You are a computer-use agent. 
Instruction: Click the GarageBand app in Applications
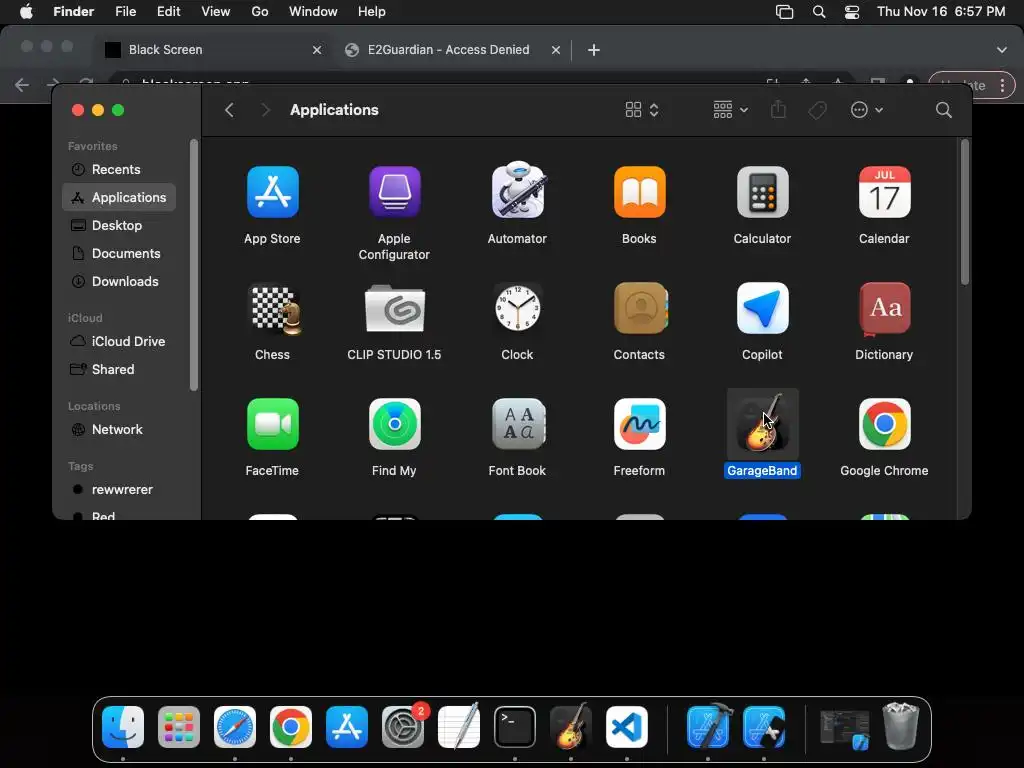pos(762,424)
